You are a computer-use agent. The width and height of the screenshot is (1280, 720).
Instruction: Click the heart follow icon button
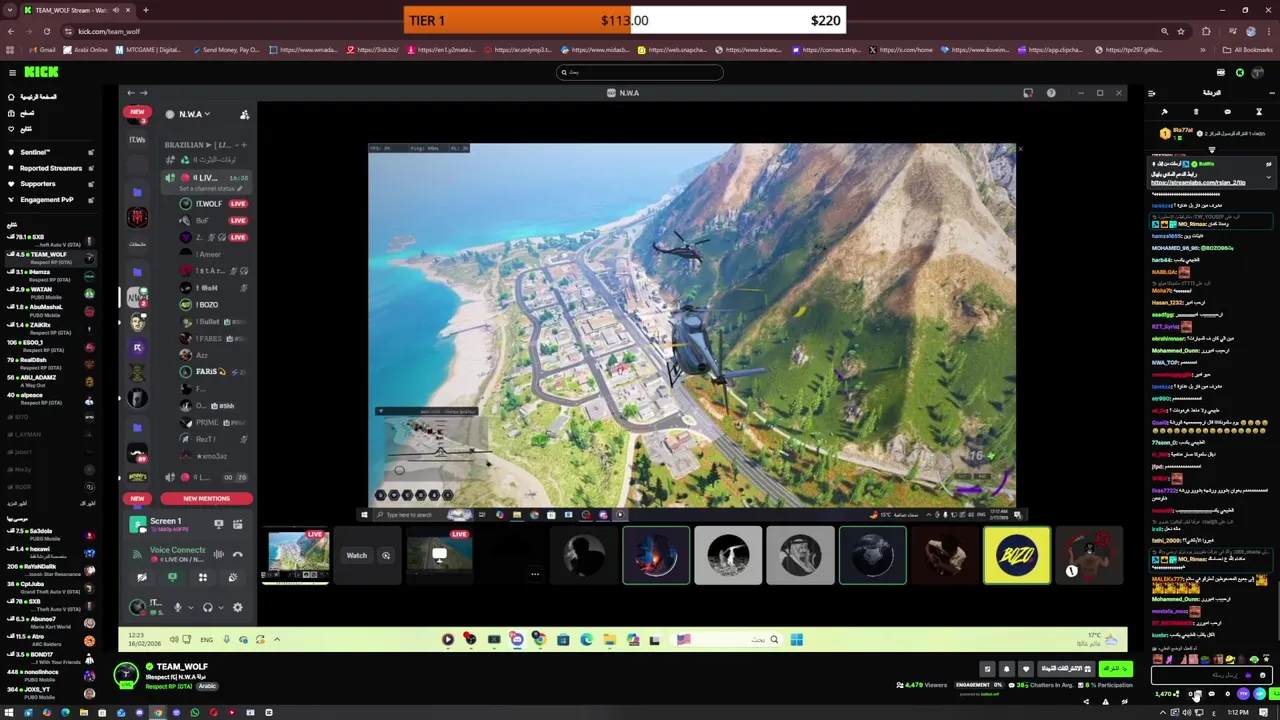[1025, 669]
